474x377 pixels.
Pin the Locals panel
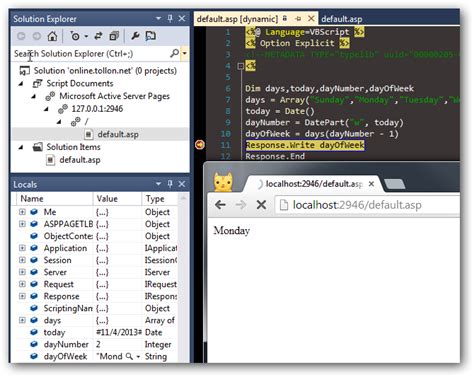[170, 184]
